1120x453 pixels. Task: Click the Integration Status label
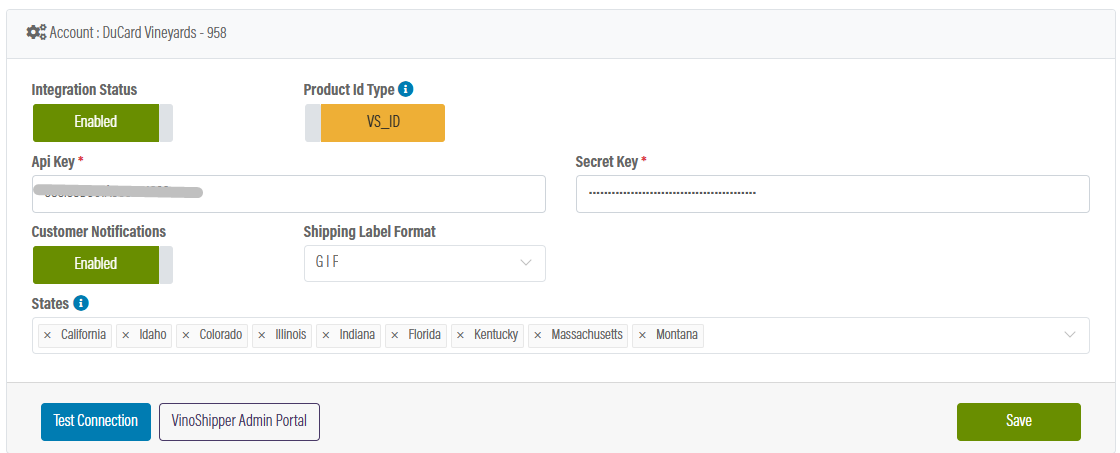[x=84, y=90]
